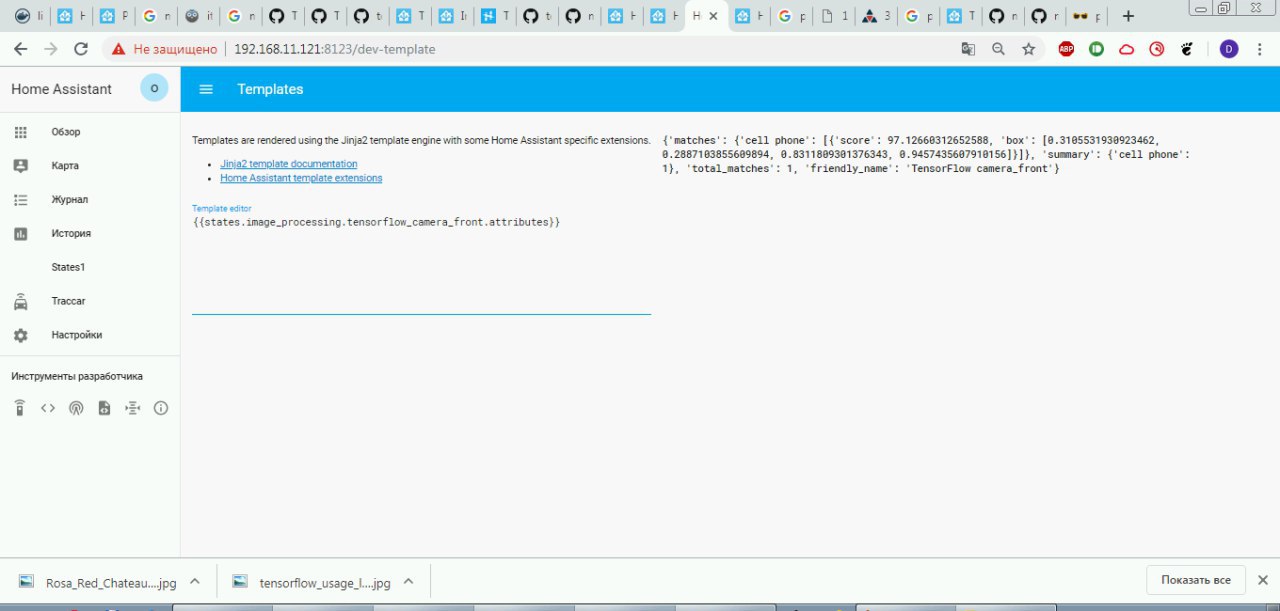1280x611 pixels.
Task: Open the Jinja2 template documentation link
Action: click(288, 164)
